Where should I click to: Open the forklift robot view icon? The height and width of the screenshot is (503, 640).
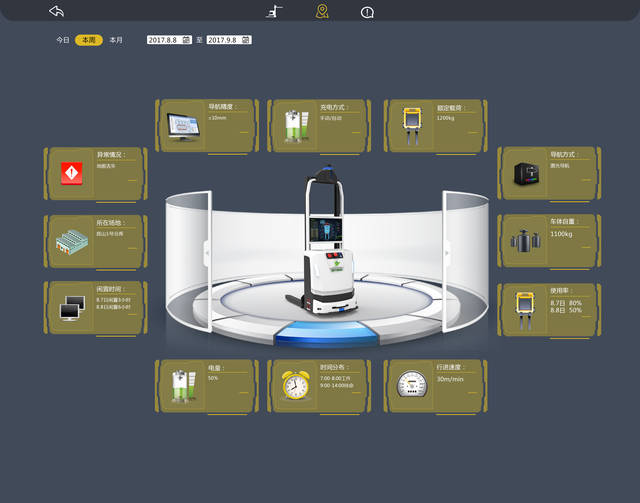pyautogui.click(x=274, y=11)
